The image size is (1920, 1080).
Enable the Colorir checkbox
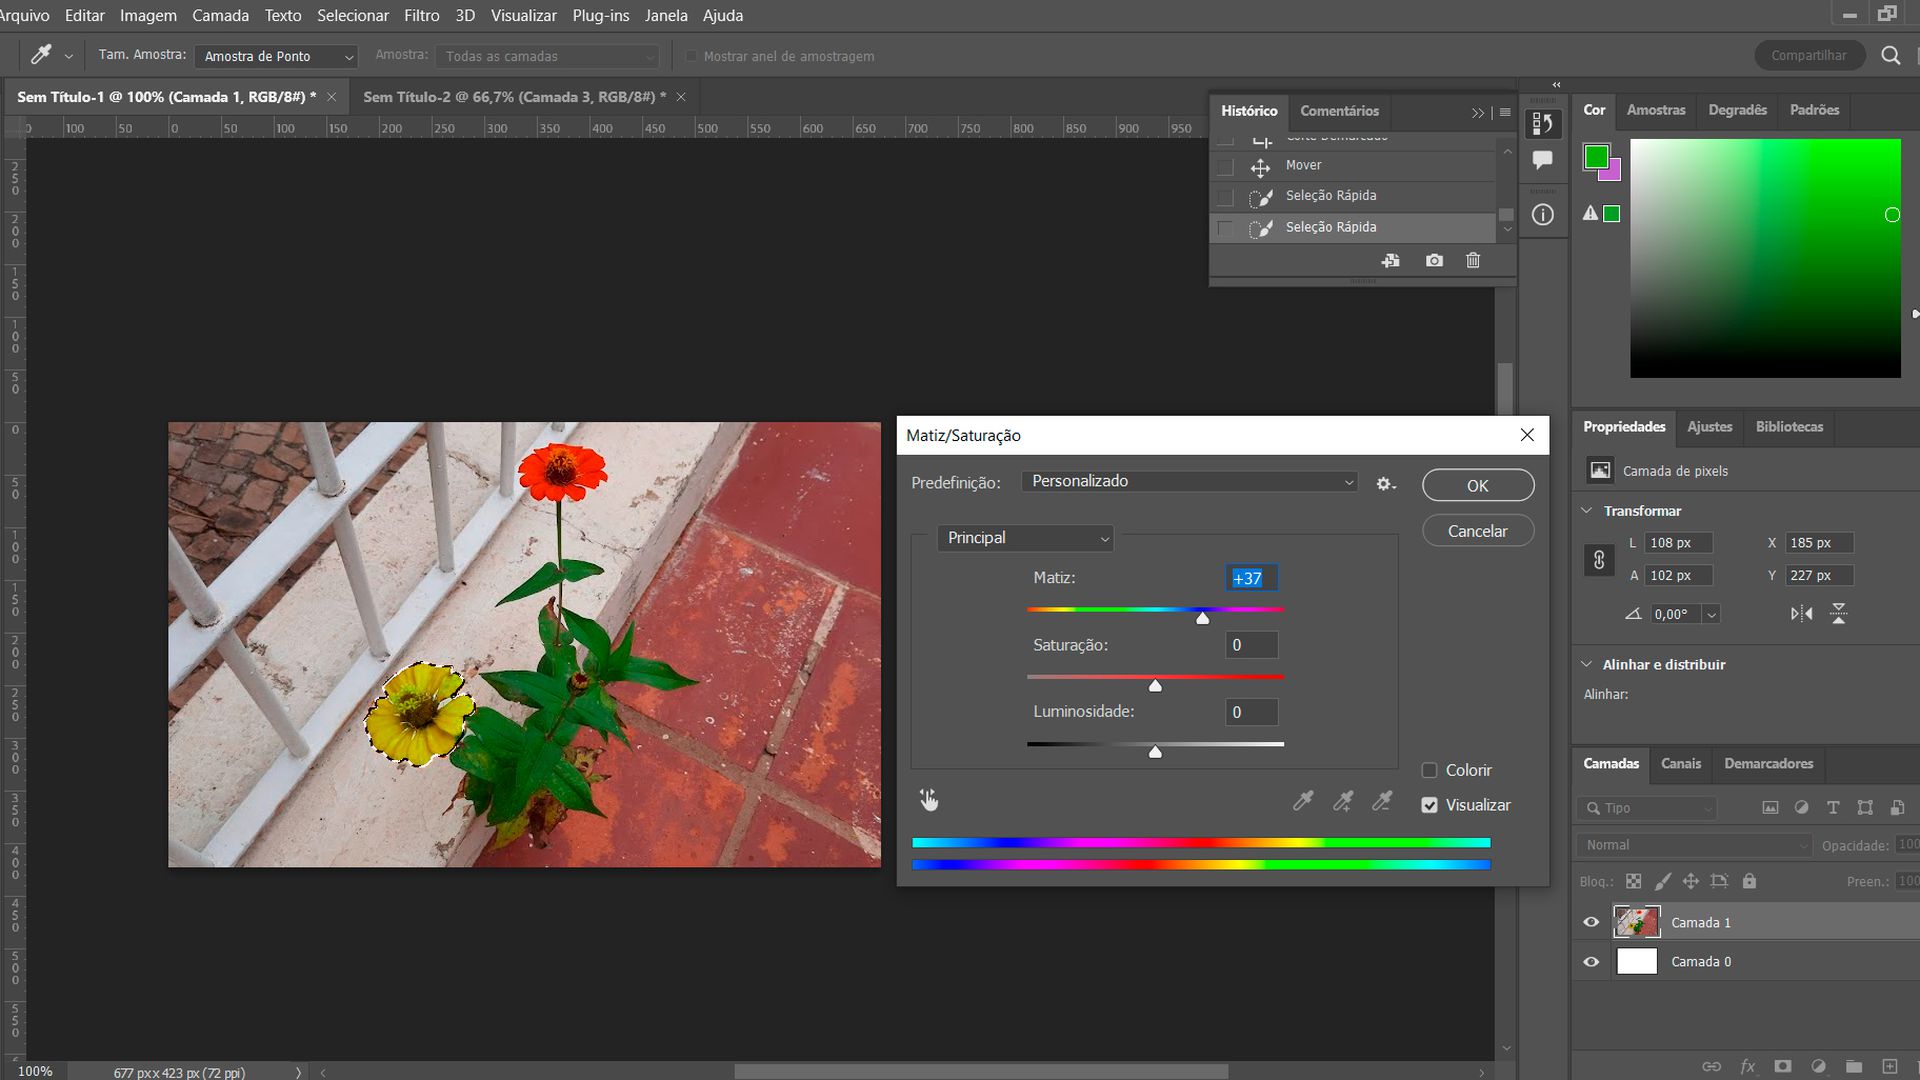(x=1429, y=769)
